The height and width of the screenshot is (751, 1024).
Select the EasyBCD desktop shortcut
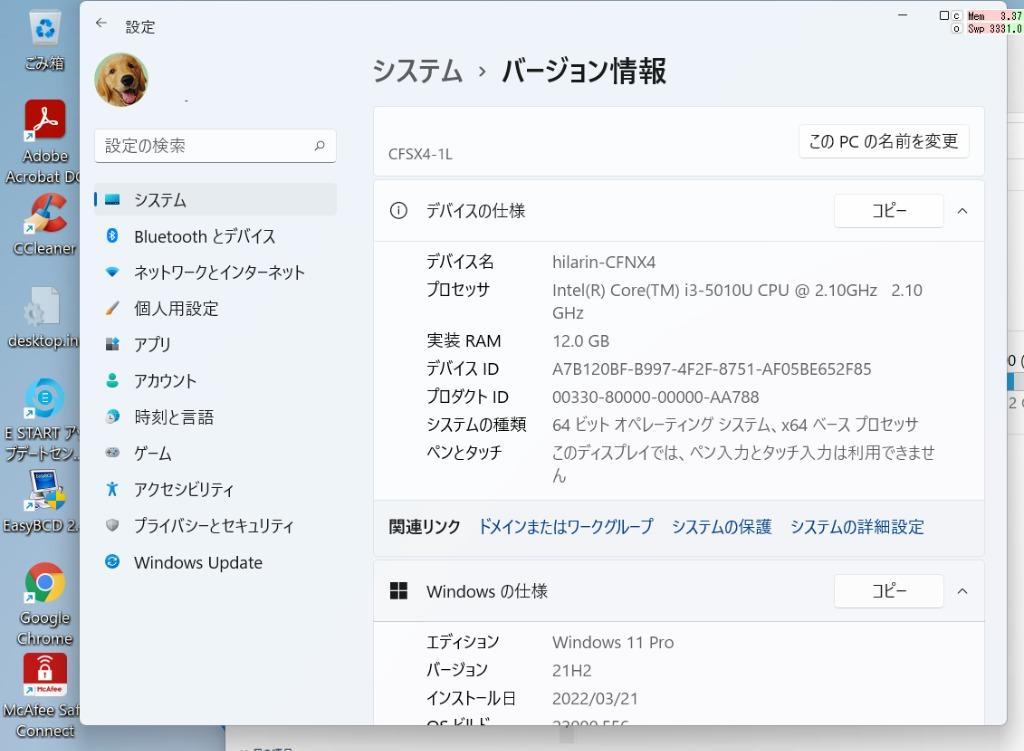[x=42, y=502]
